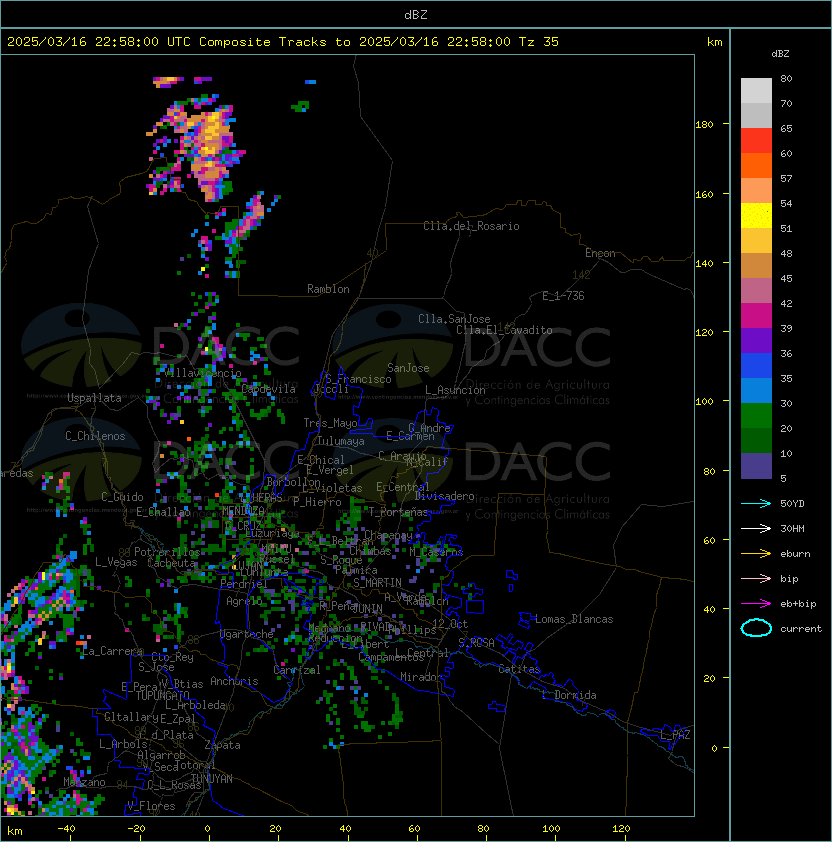Click the 'S_MARTIN' map label
Viewport: 832px width, 842px height.
(378, 583)
